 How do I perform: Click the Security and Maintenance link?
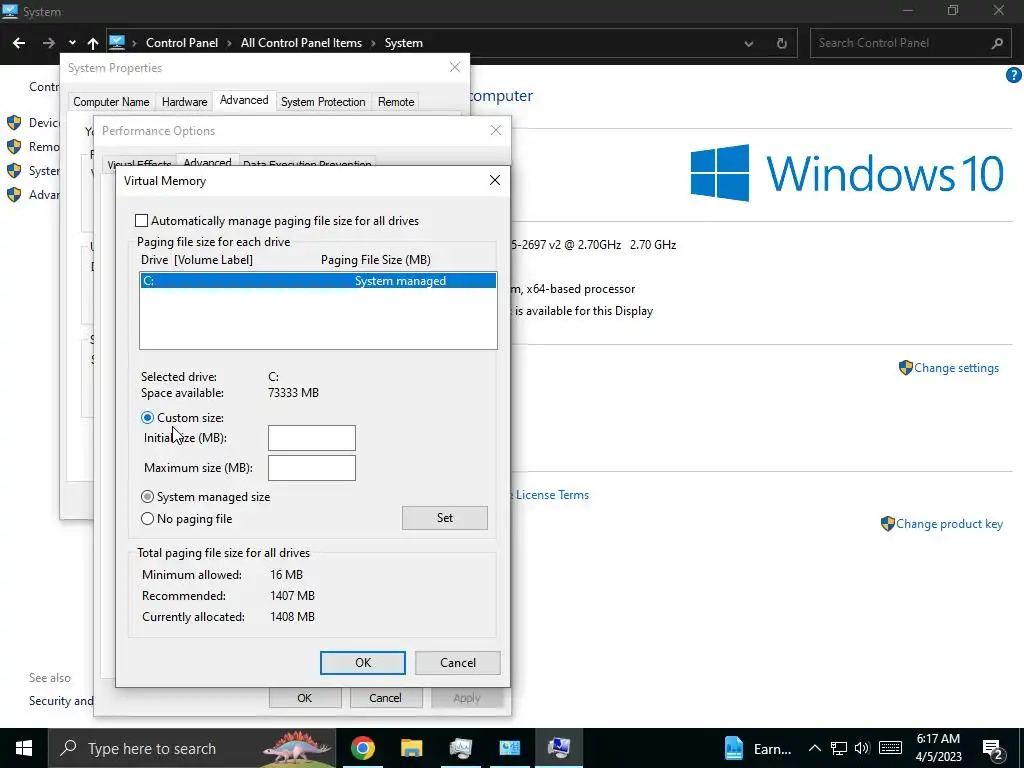(61, 701)
